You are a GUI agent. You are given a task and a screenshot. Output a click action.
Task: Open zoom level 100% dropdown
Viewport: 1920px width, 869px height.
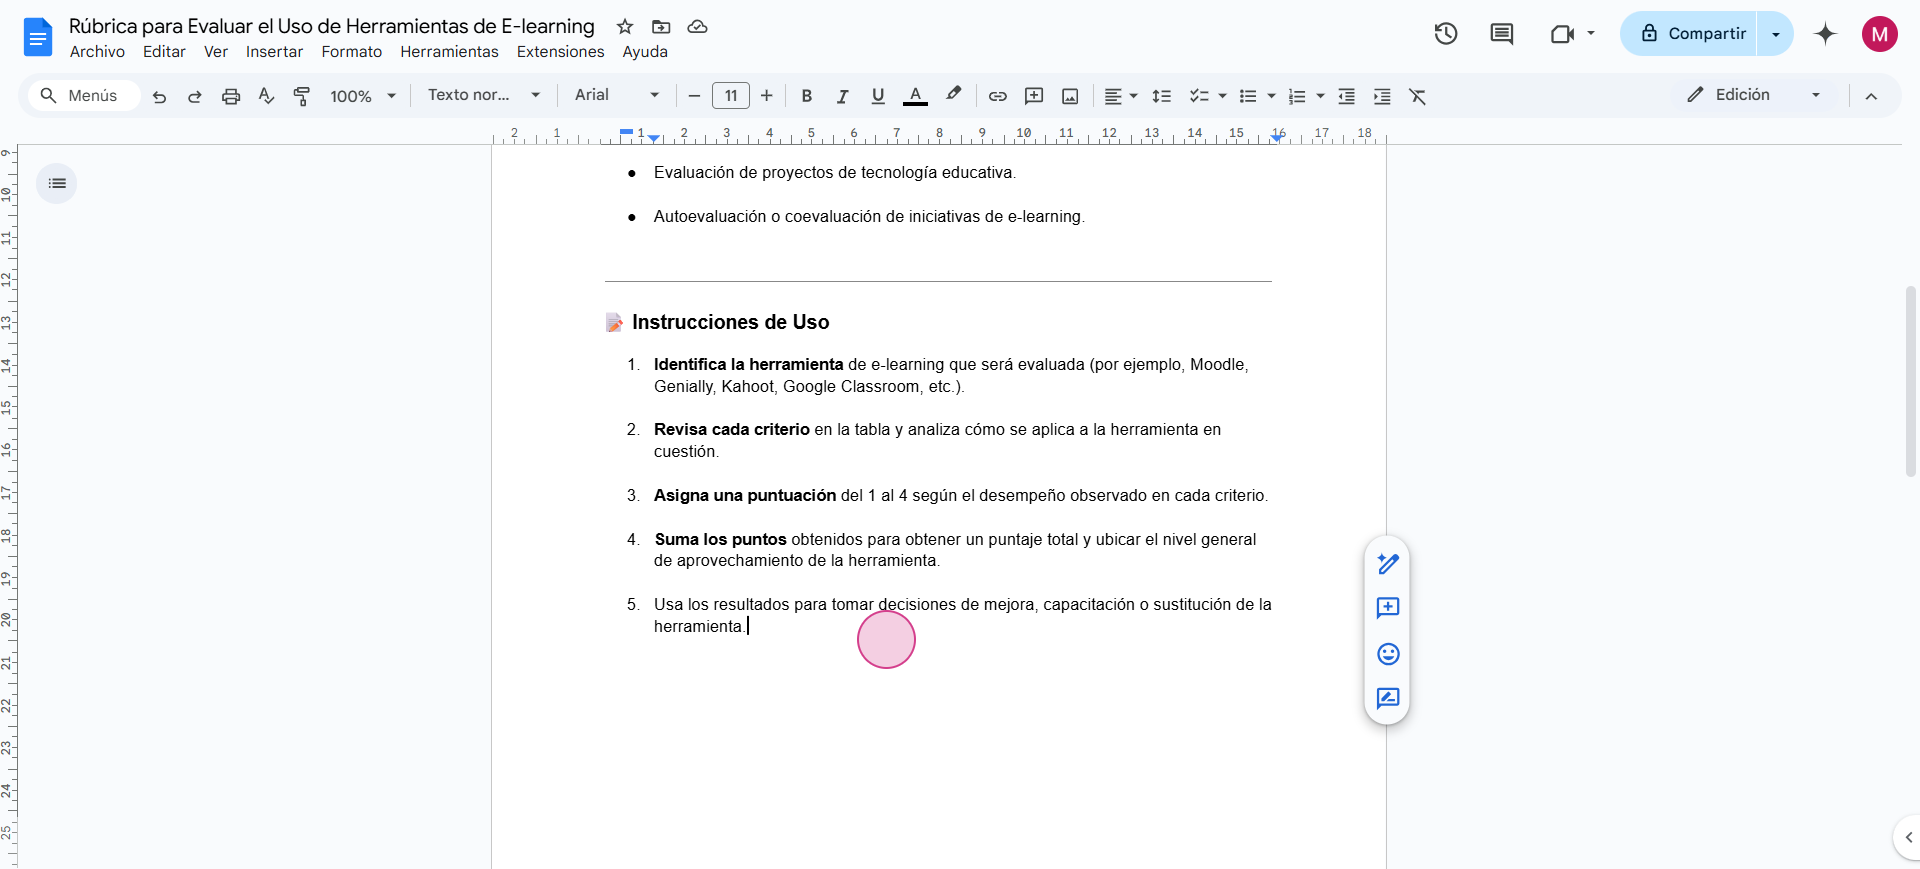click(x=364, y=96)
